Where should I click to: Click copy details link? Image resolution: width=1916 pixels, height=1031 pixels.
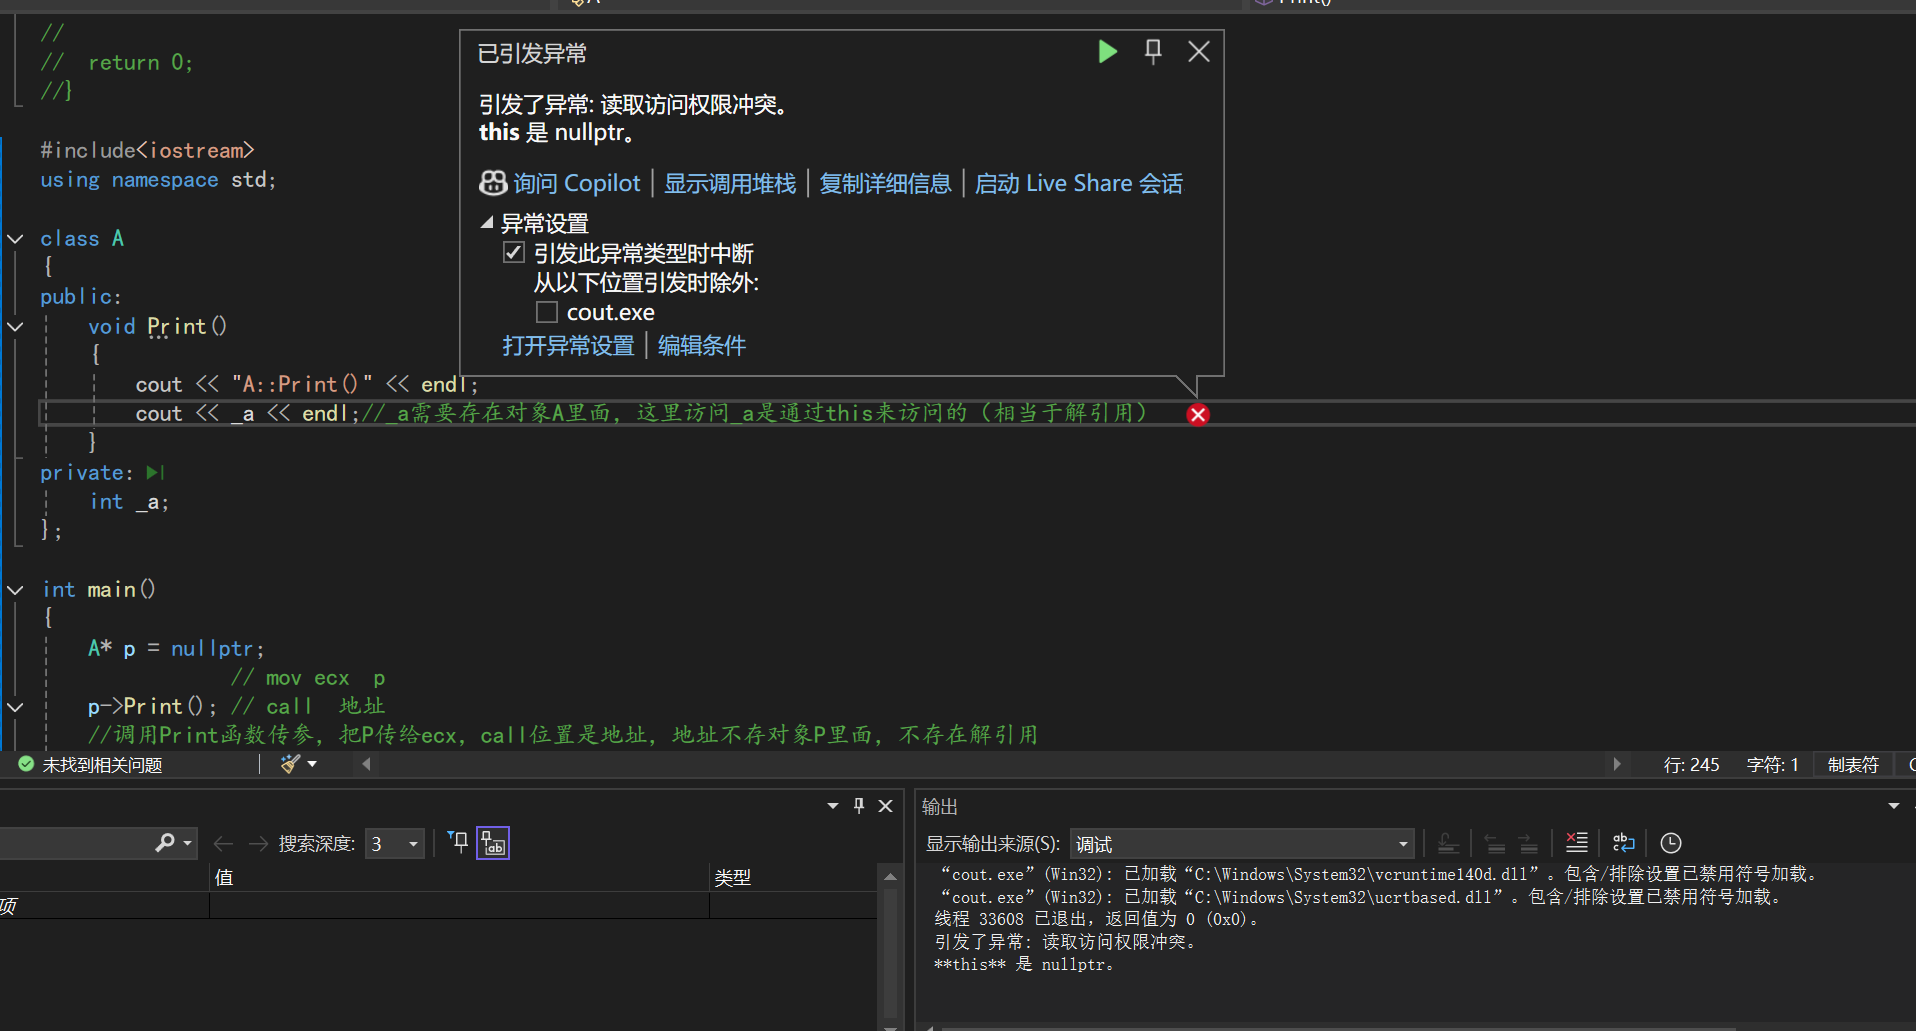885,183
